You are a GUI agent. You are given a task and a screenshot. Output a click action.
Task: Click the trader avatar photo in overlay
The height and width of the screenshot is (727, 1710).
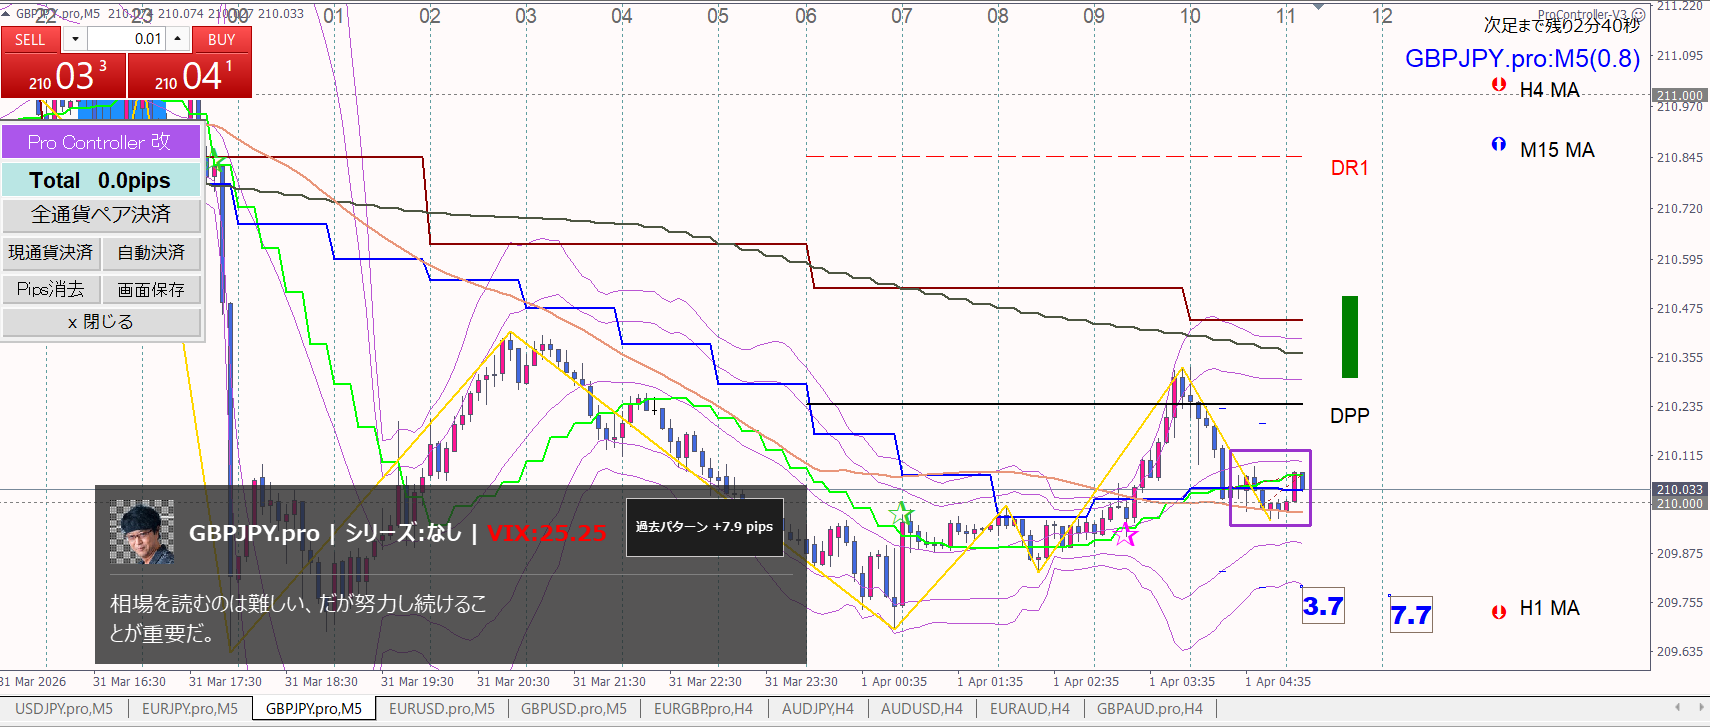click(x=141, y=532)
